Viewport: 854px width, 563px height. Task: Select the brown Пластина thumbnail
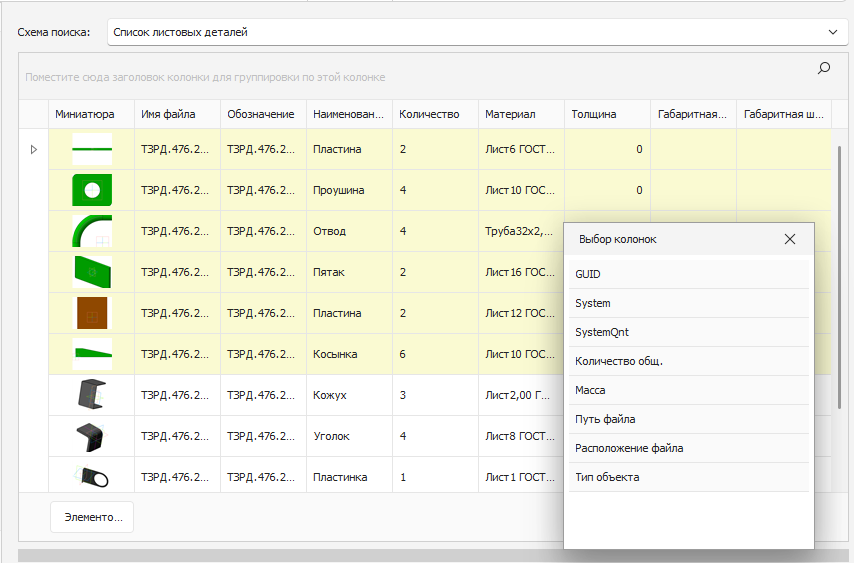(92, 313)
